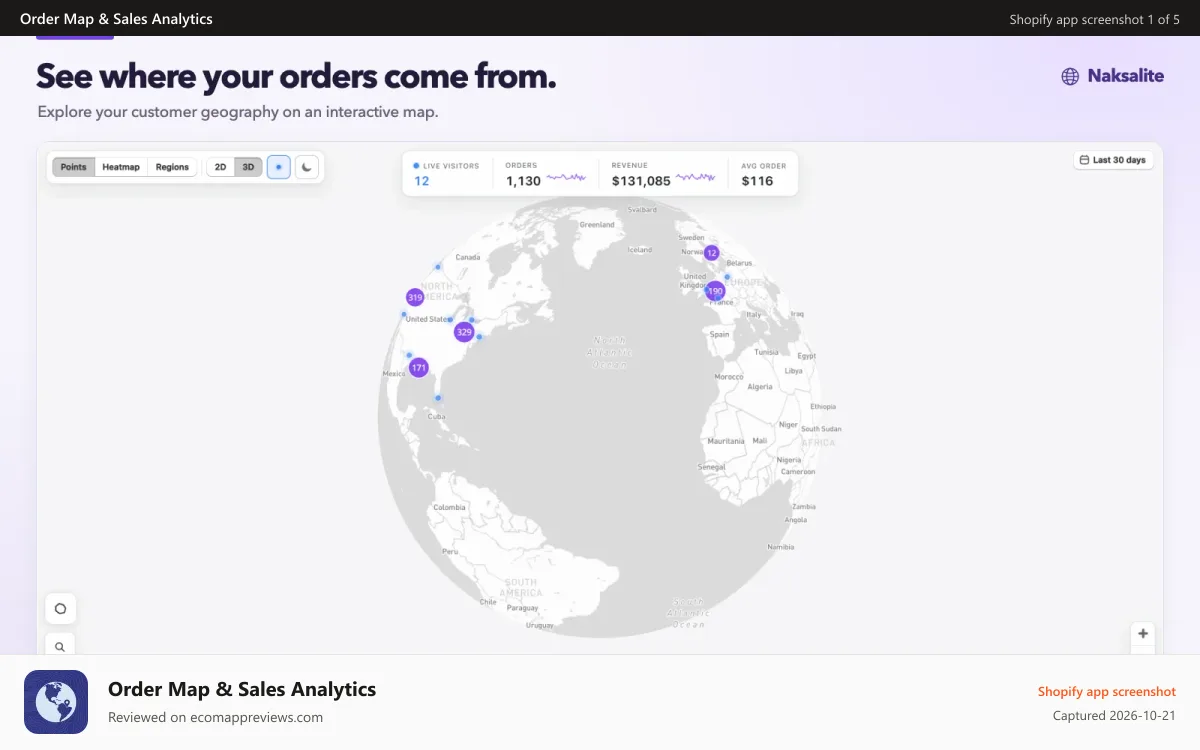Click the 329 orders cluster marker

463,332
